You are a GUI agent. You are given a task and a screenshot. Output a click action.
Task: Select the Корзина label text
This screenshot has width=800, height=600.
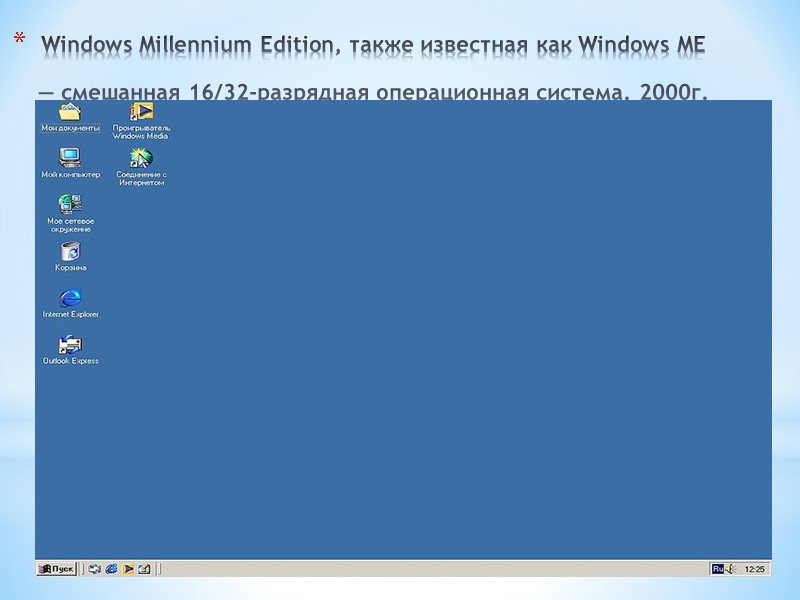coord(68,266)
